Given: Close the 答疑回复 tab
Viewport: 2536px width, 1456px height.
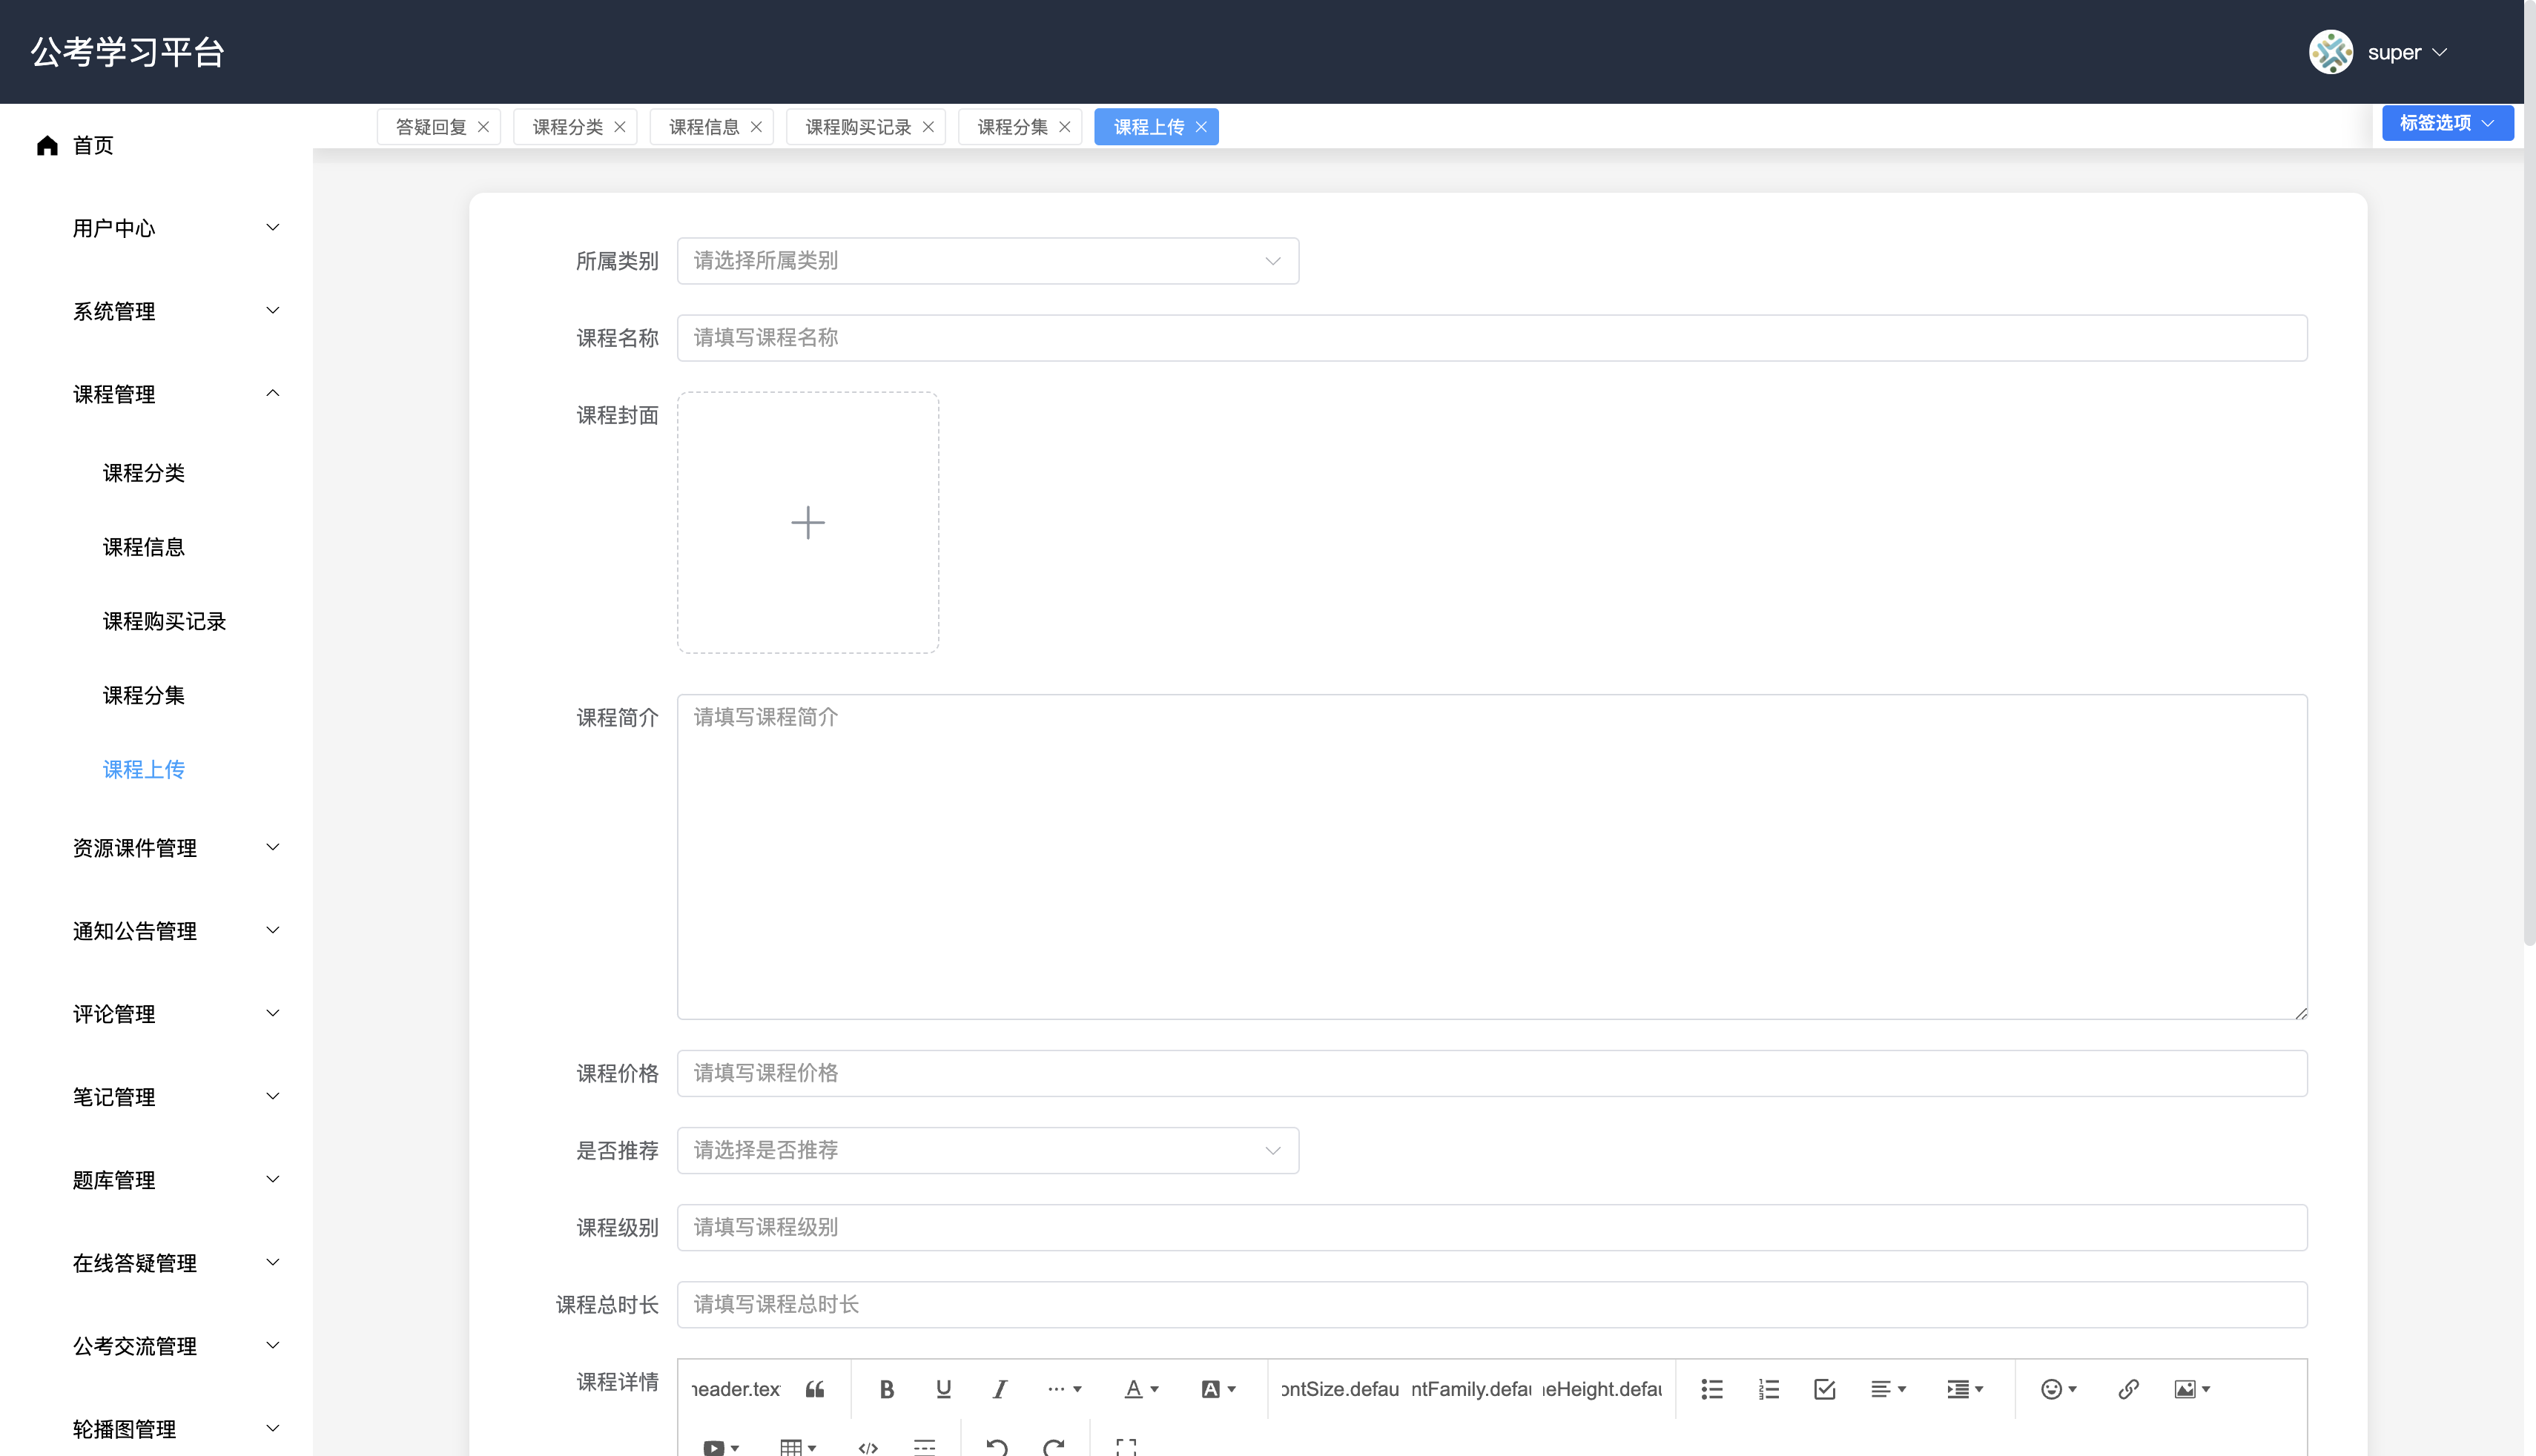Looking at the screenshot, I should click(x=484, y=127).
